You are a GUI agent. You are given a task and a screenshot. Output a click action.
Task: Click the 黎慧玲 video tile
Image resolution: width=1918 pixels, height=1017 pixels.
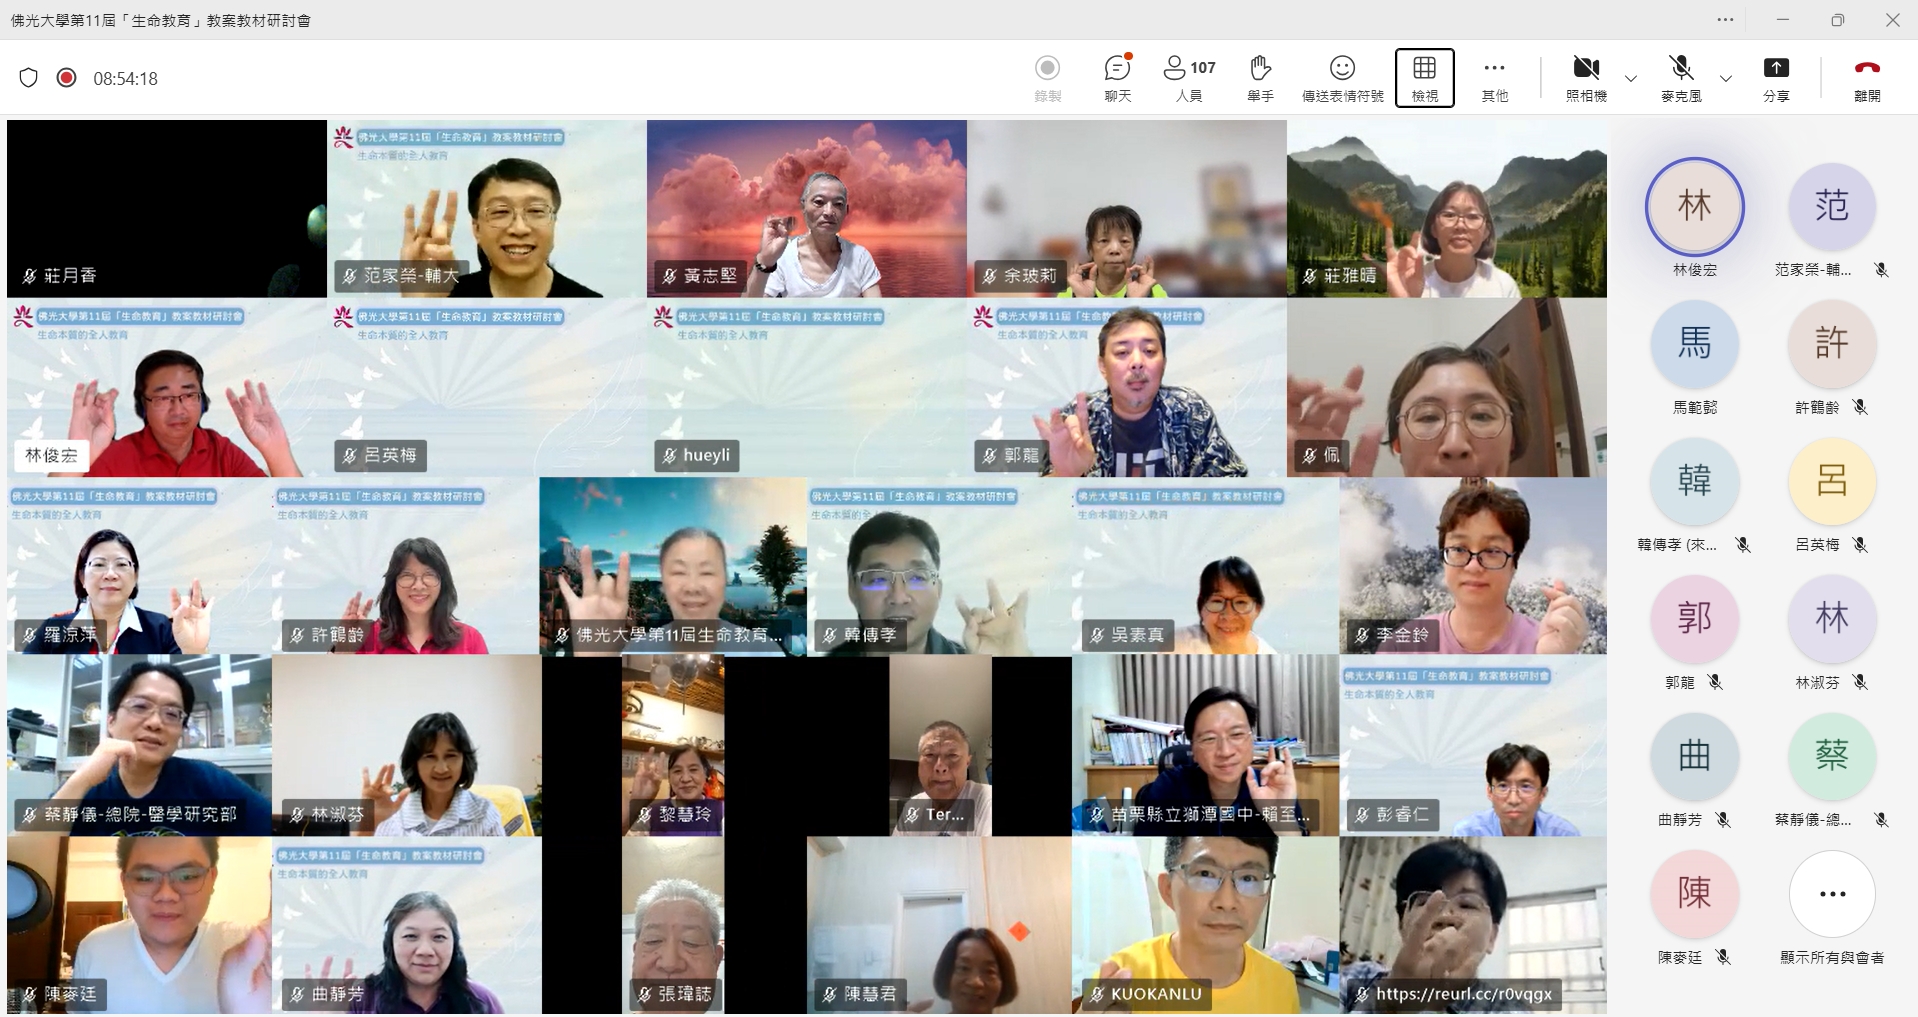673,746
